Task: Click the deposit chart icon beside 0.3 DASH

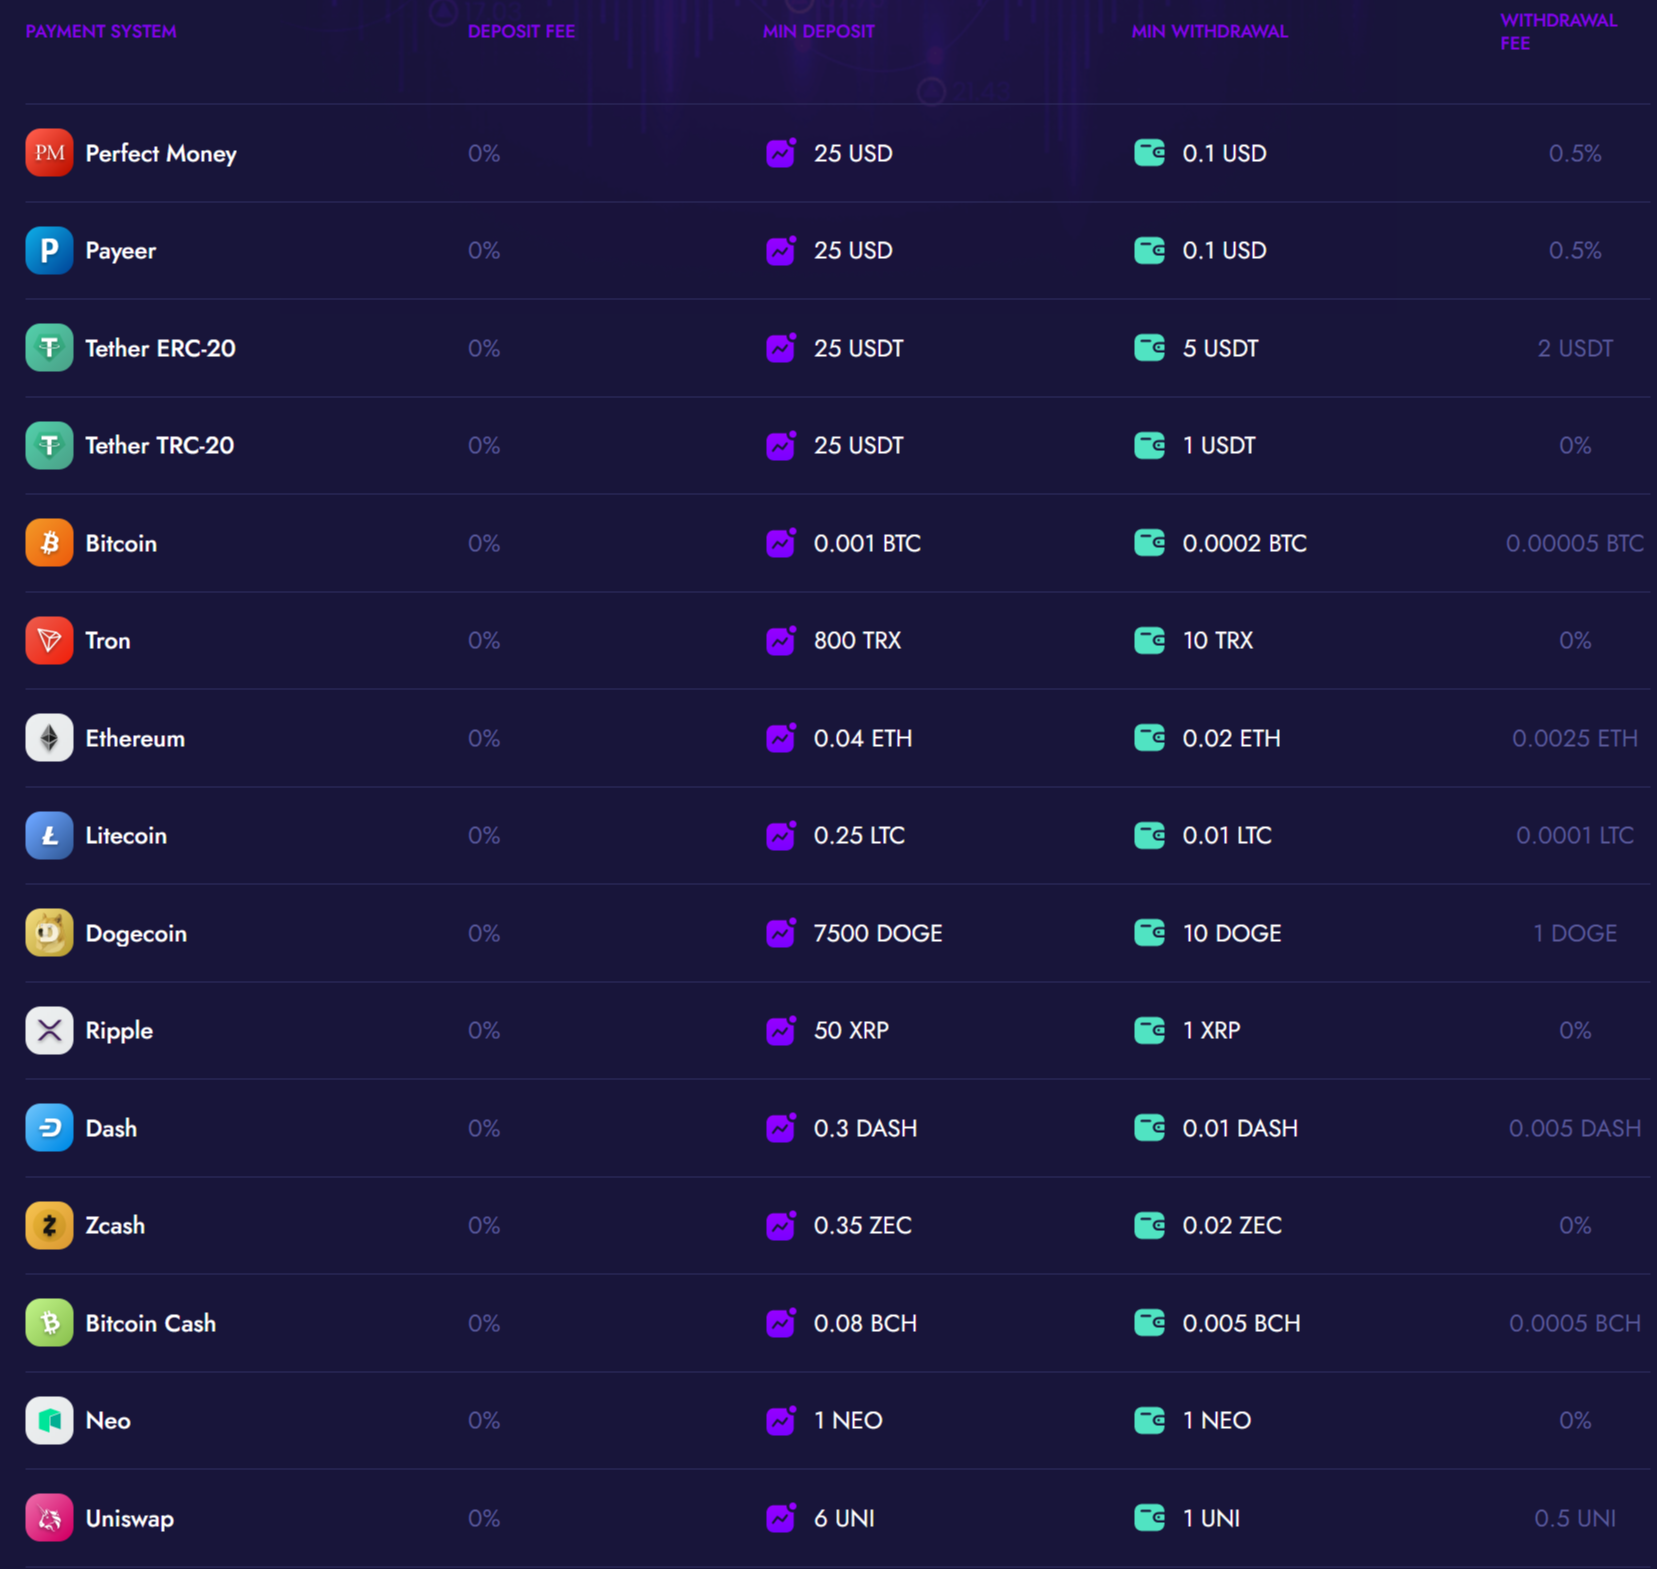Action: (781, 1128)
